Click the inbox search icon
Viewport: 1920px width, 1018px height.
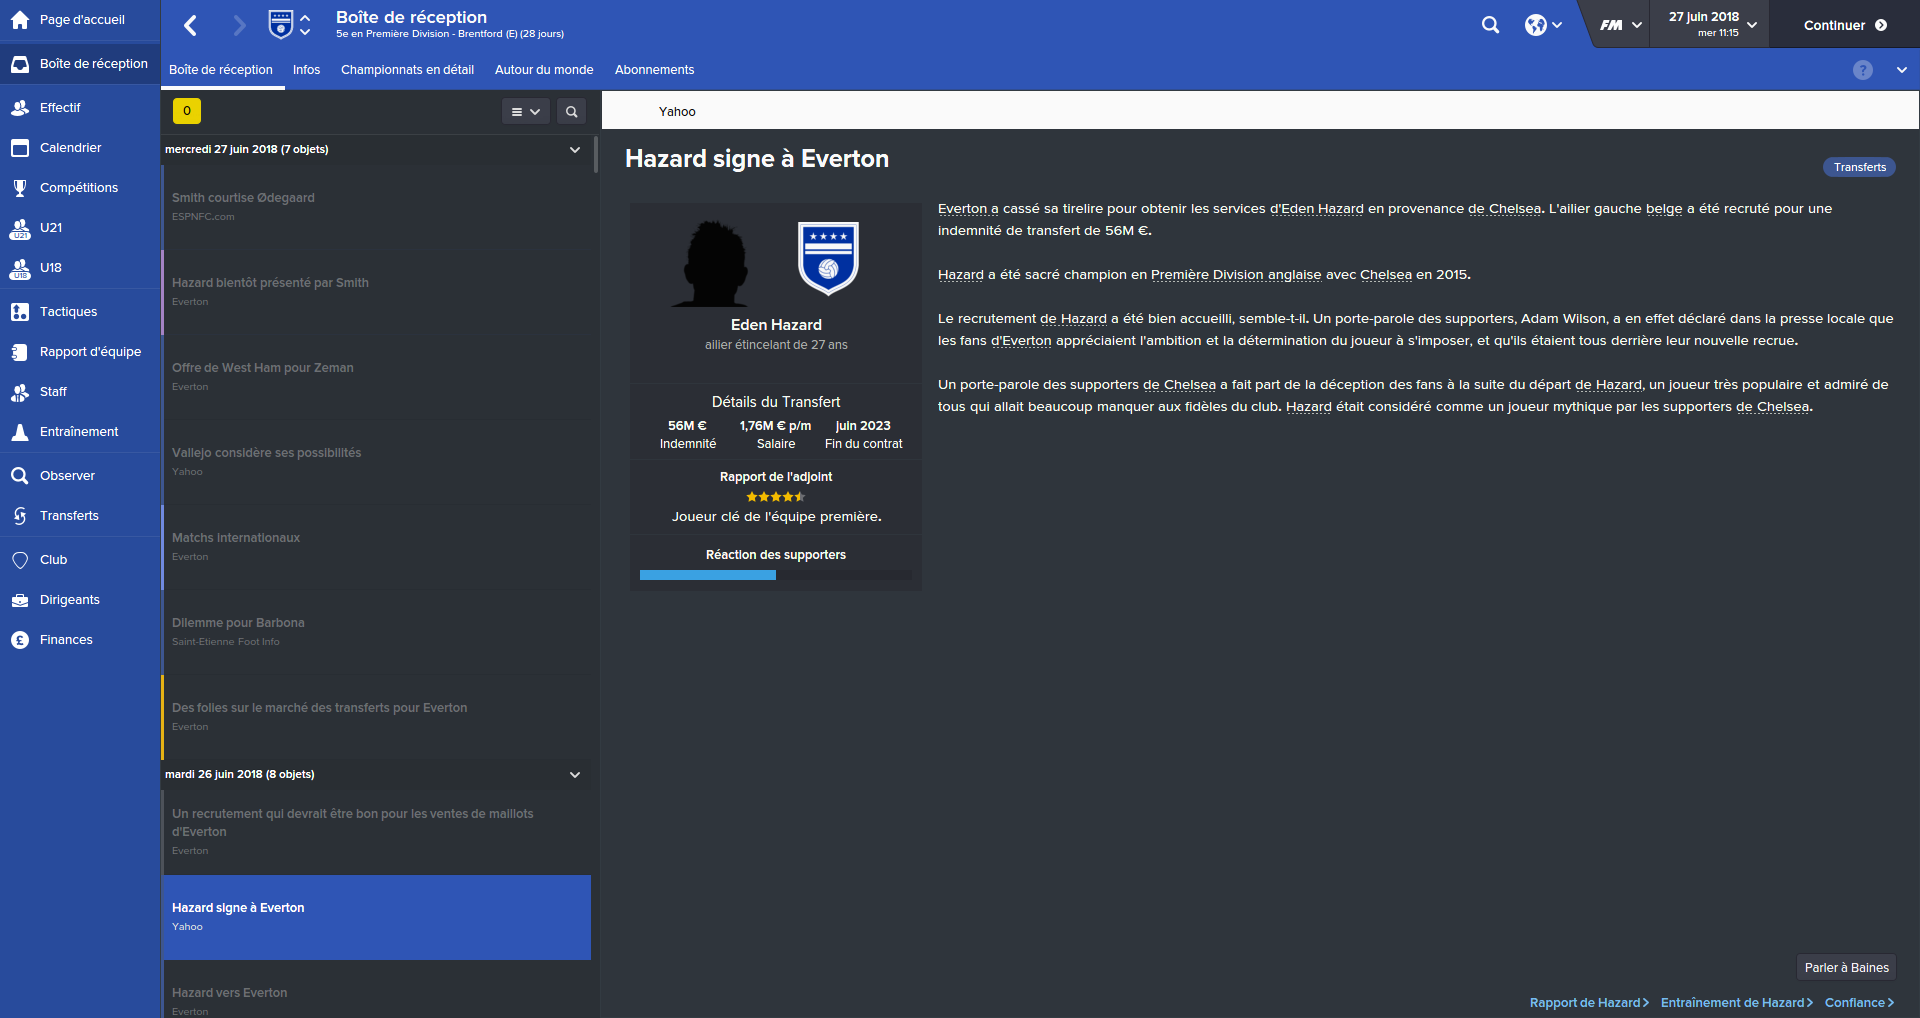click(571, 112)
